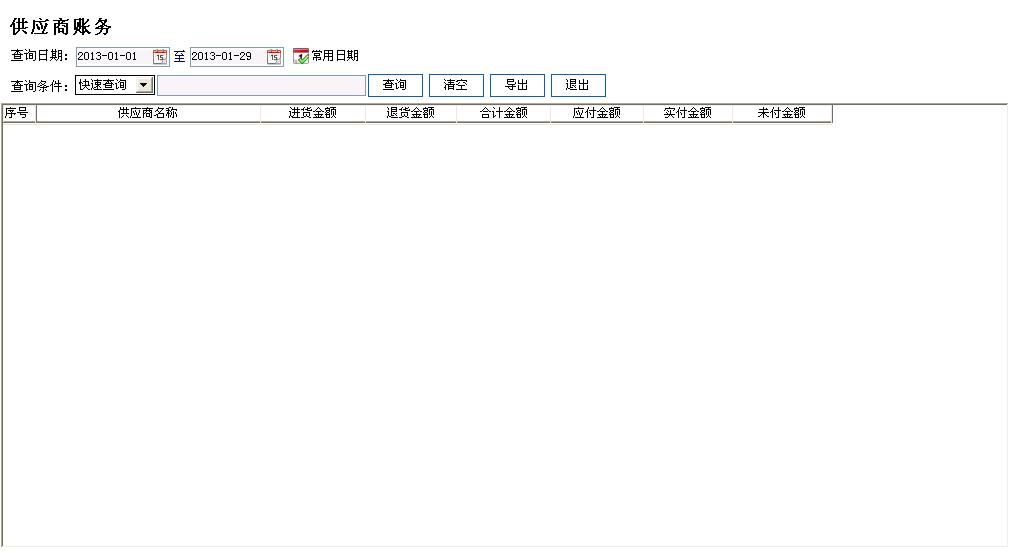The height and width of the screenshot is (553, 1010).
Task: Sort by 合计金额 column header
Action: (x=504, y=113)
